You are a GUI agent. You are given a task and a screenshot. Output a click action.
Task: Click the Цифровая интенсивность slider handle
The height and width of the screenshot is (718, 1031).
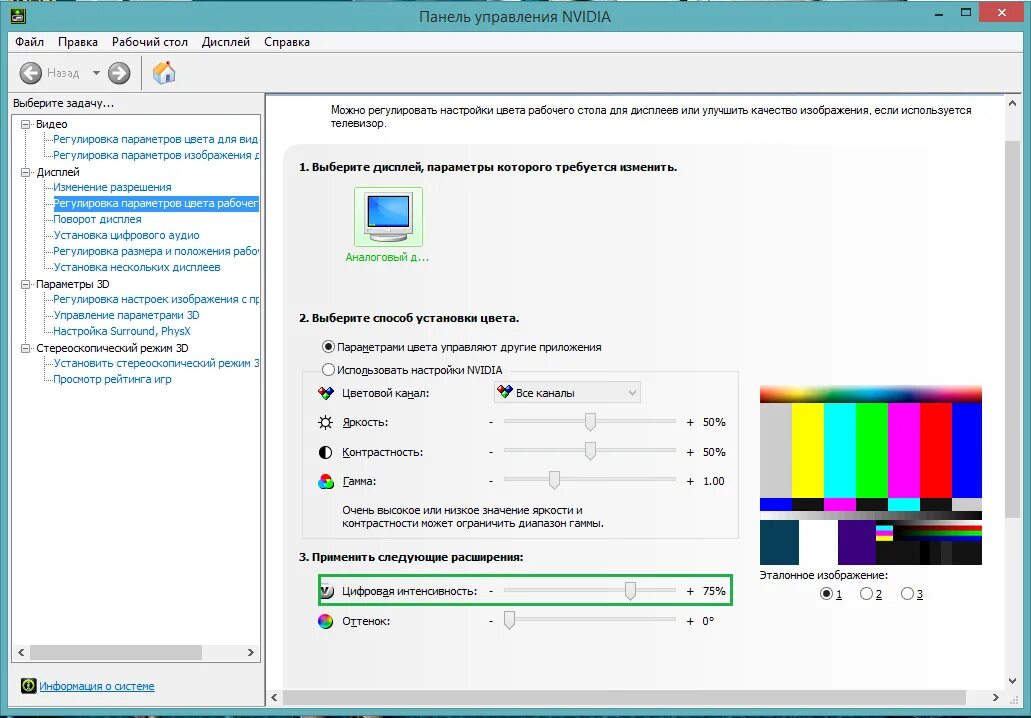(630, 591)
